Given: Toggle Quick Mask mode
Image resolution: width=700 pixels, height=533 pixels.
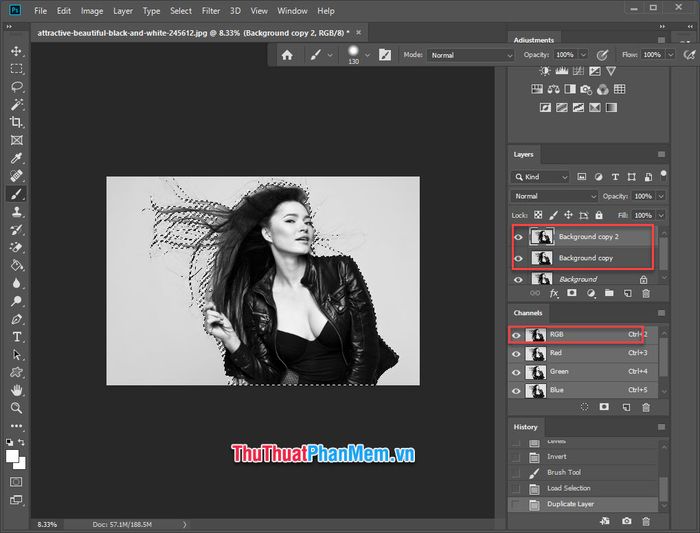Looking at the screenshot, I should tap(16, 482).
